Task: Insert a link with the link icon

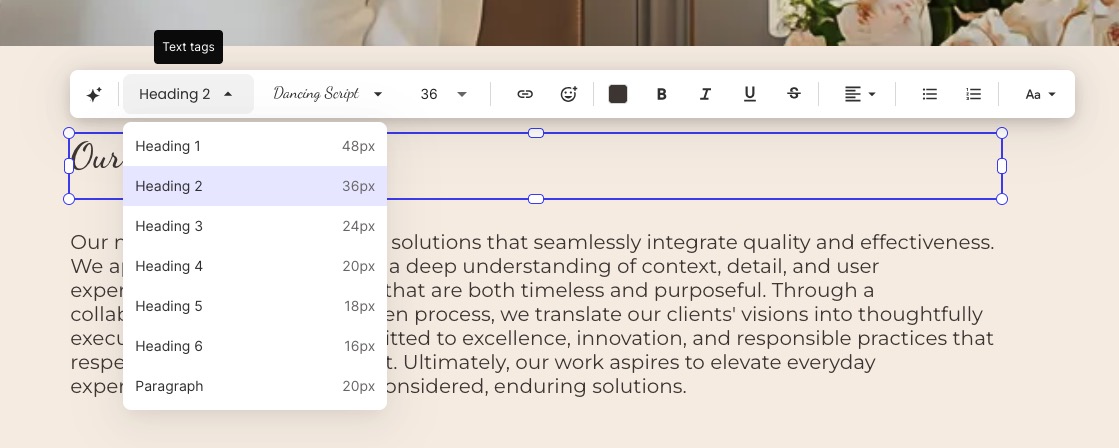Action: point(525,94)
